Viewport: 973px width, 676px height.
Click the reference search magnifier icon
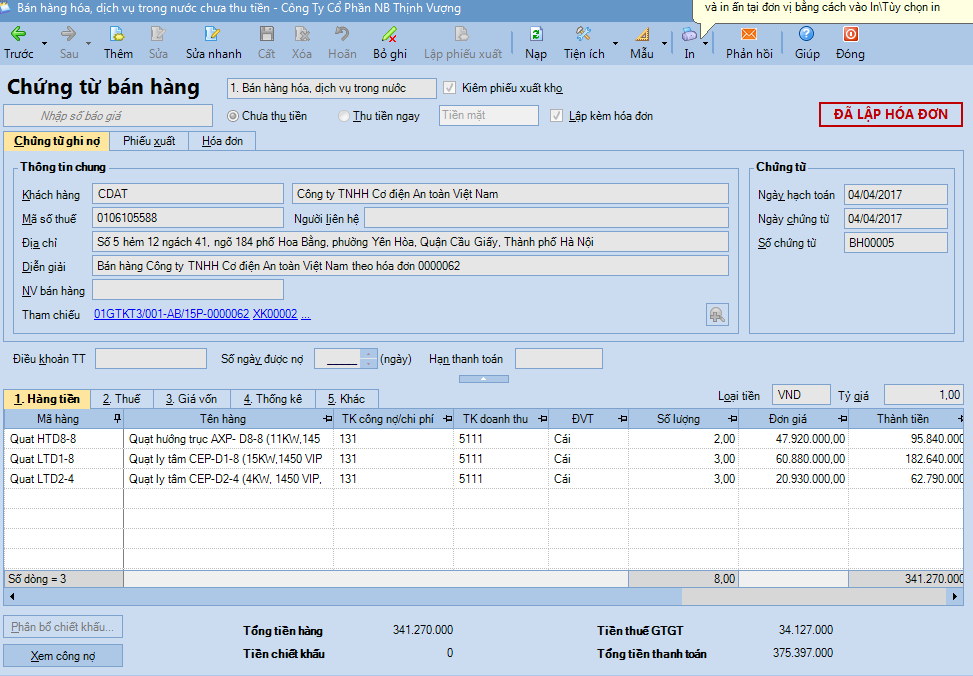click(x=717, y=315)
